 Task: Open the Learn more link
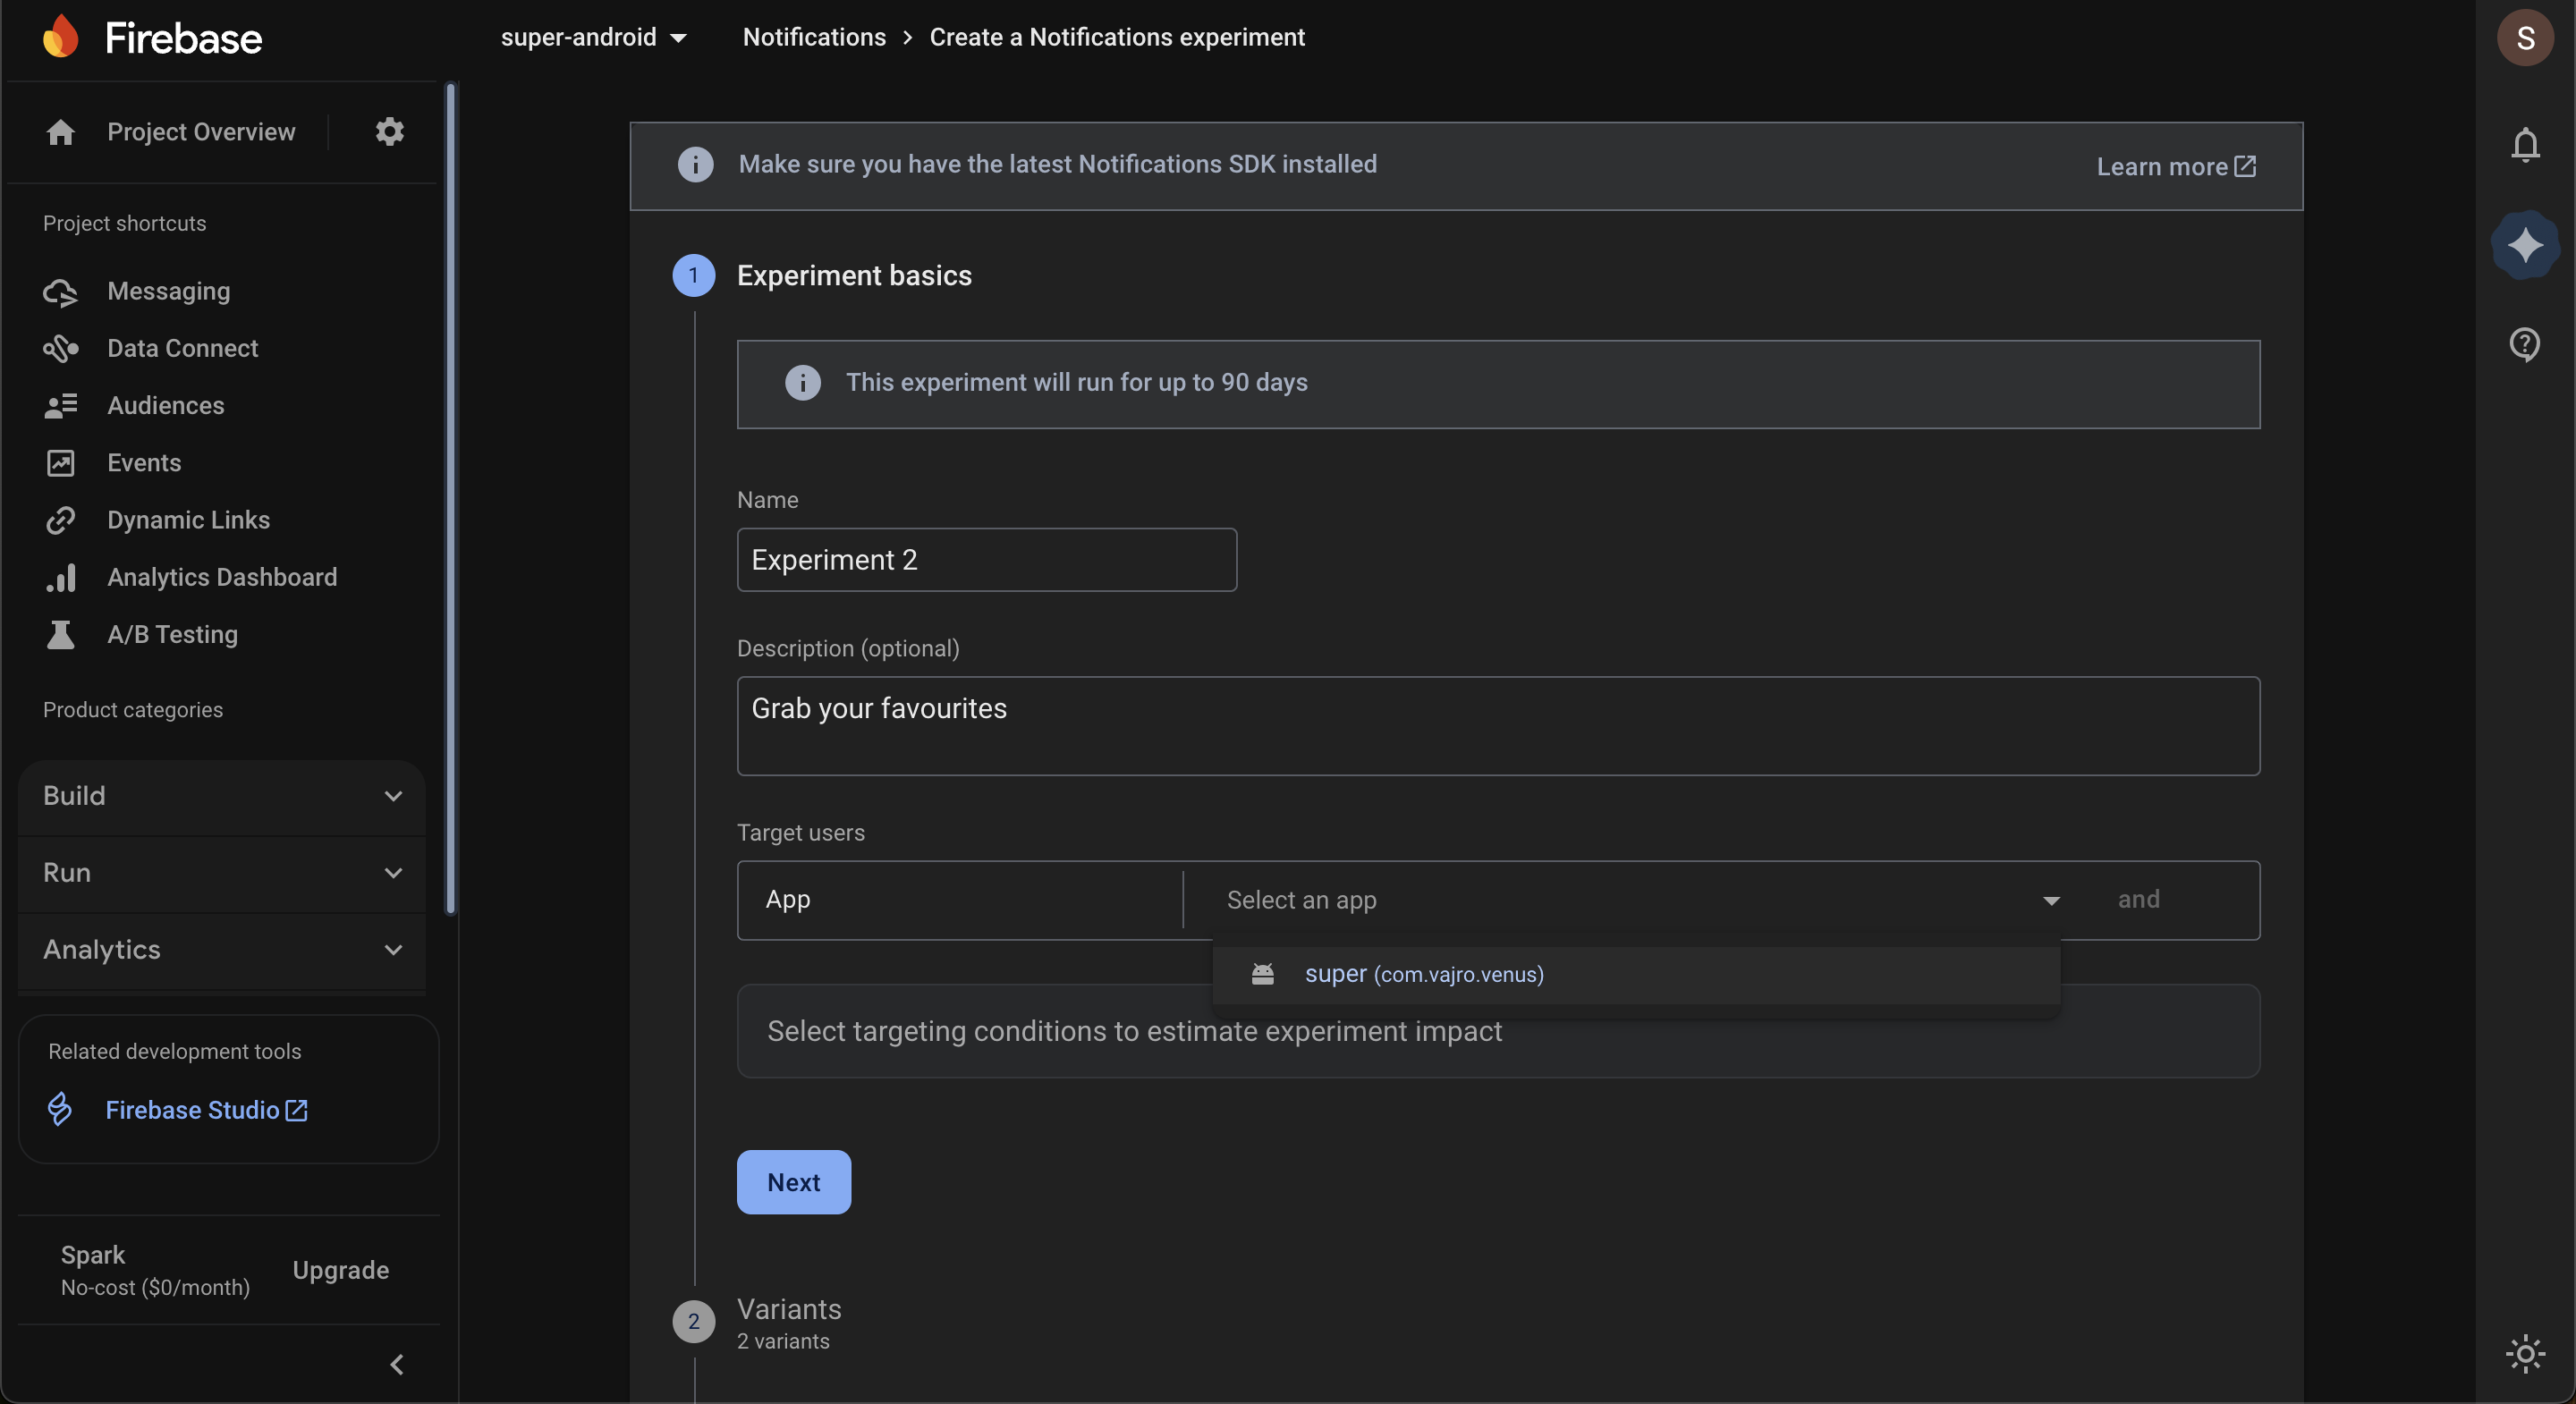tap(2175, 167)
